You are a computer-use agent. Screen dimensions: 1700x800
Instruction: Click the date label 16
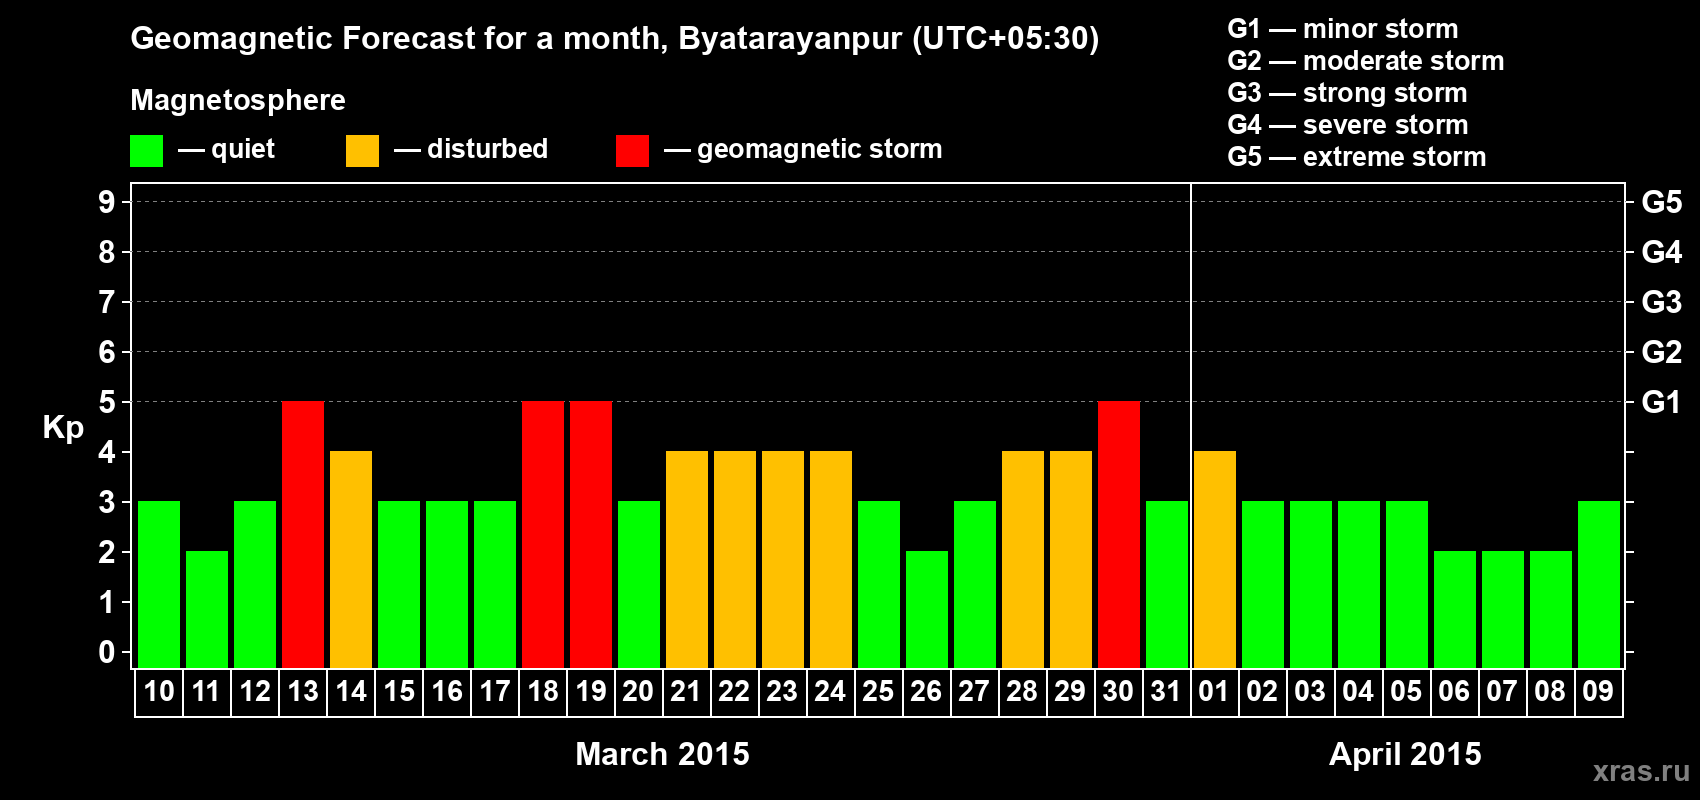pos(447,692)
